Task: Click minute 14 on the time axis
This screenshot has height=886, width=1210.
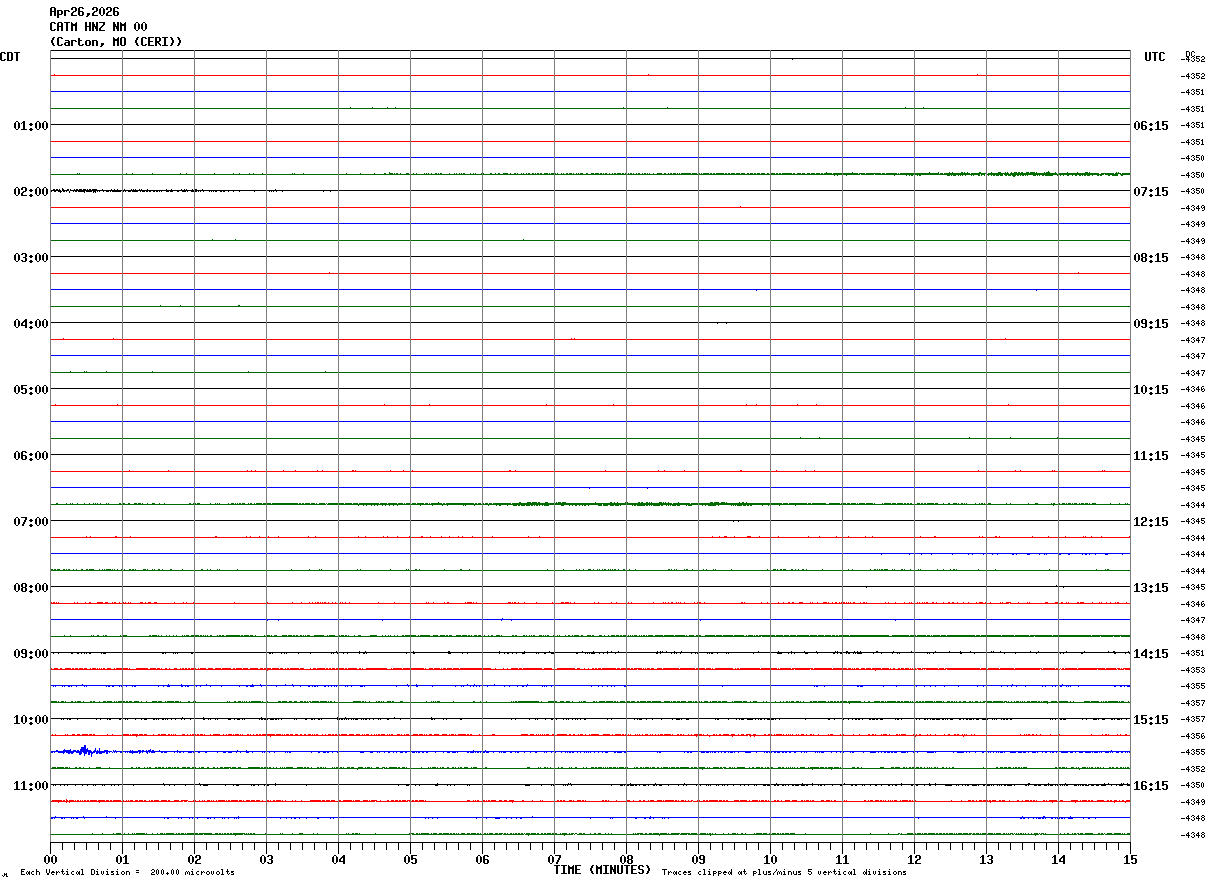Action: 1058,859
